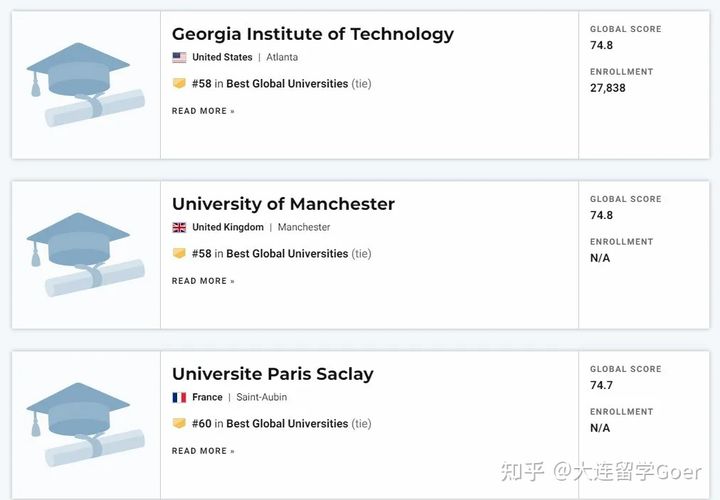
Task: Click the United States flag icon
Action: coord(179,57)
